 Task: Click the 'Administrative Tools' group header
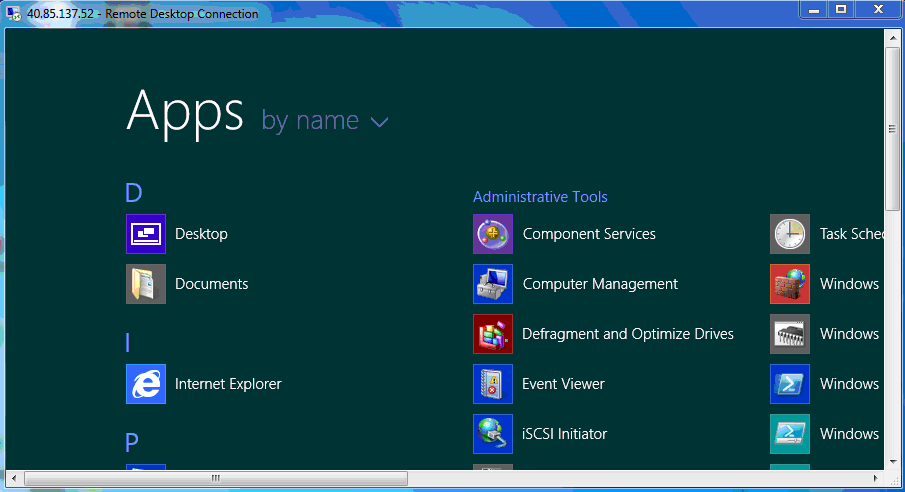[x=540, y=197]
